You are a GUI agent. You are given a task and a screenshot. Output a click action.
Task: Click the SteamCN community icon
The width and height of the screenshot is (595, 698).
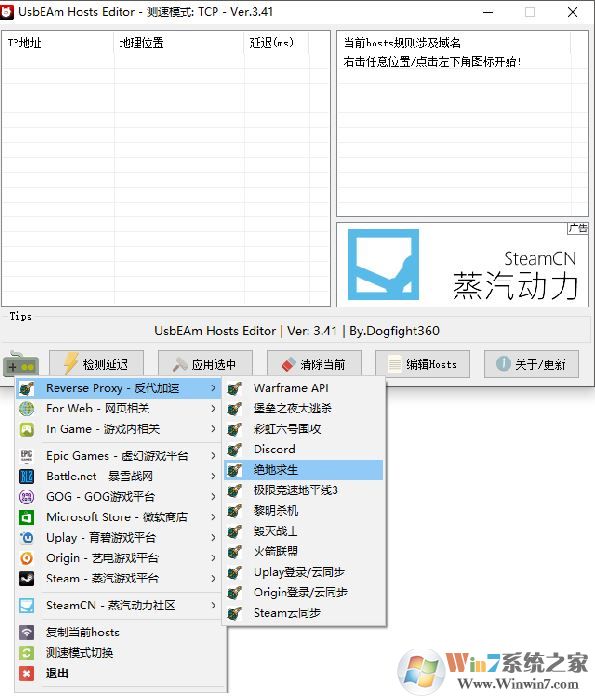(27, 605)
